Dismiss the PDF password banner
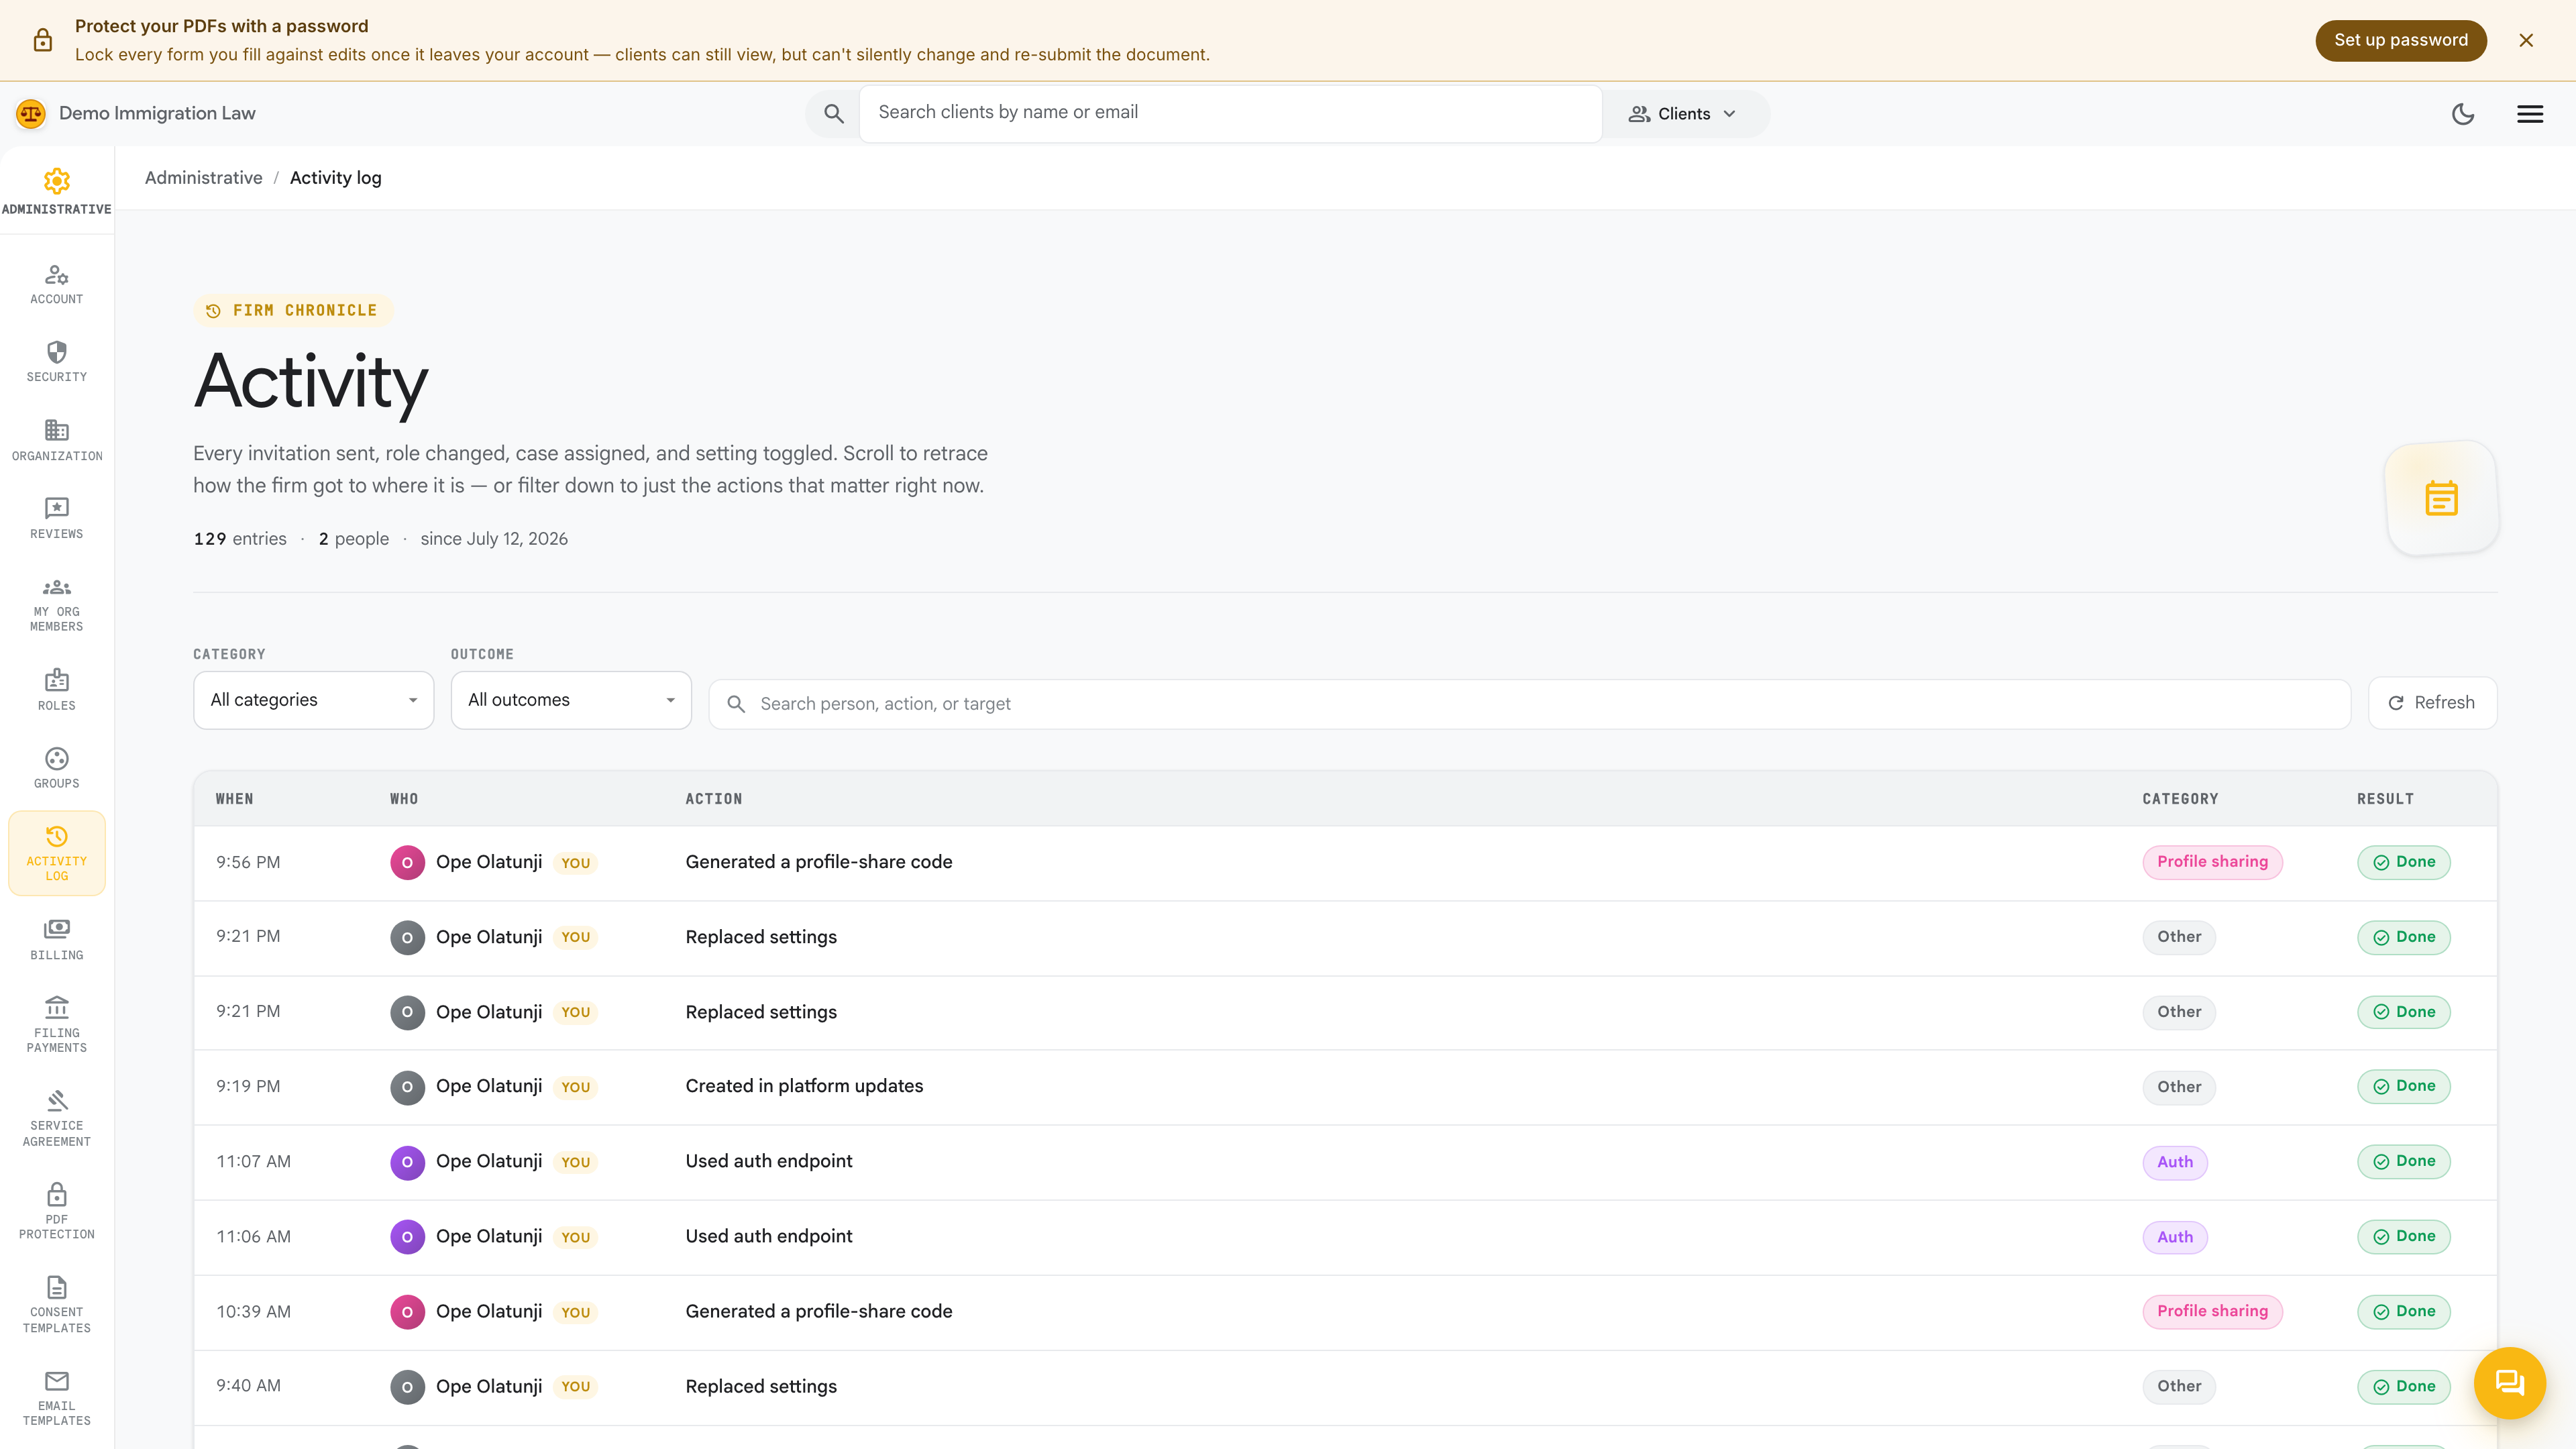 [x=2526, y=40]
